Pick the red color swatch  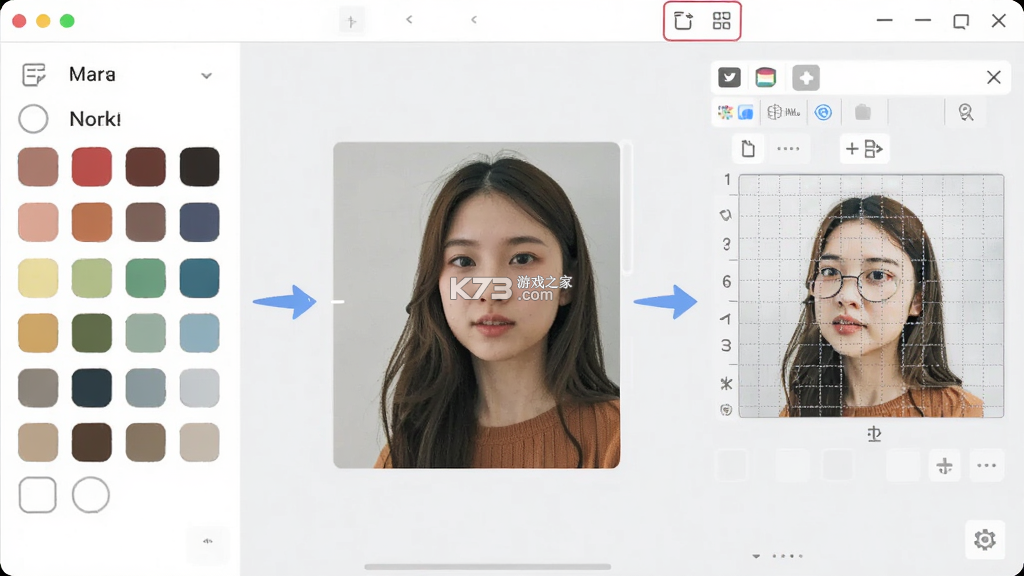91,167
